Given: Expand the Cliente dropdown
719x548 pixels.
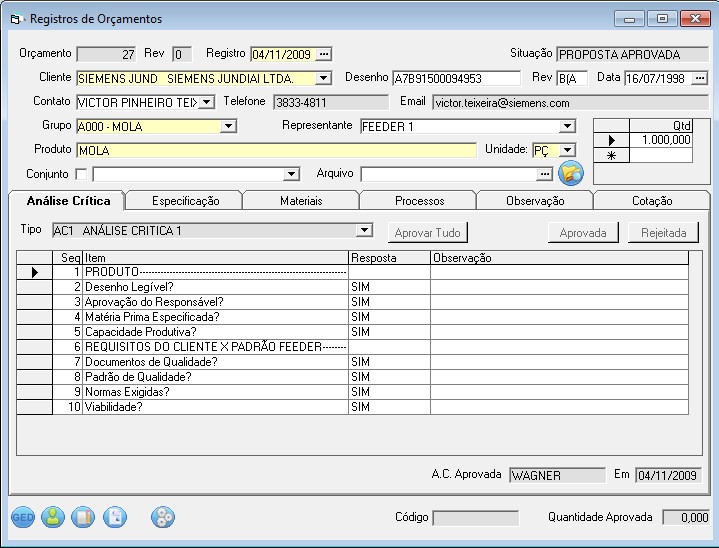Looking at the screenshot, I should point(323,78).
